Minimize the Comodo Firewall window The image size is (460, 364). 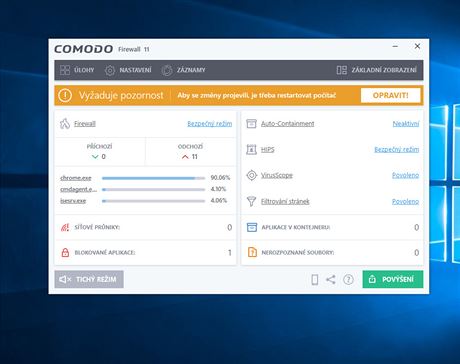395,46
